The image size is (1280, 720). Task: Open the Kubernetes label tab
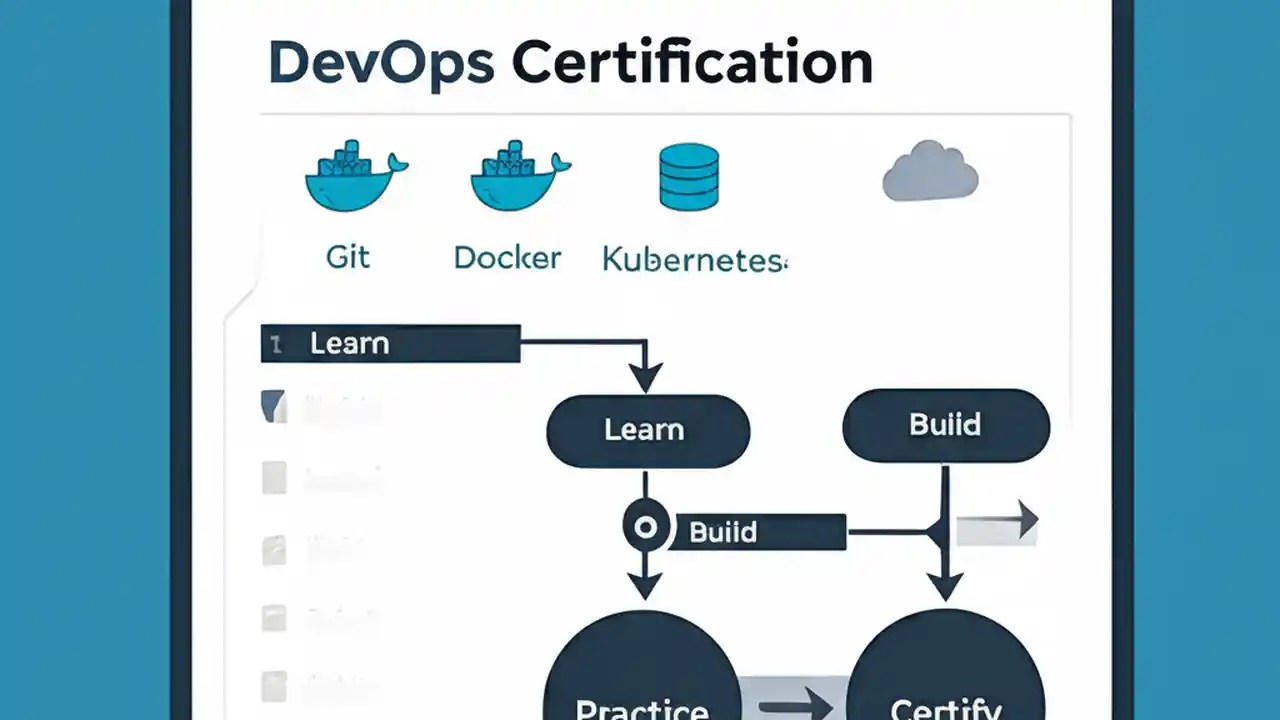point(693,260)
